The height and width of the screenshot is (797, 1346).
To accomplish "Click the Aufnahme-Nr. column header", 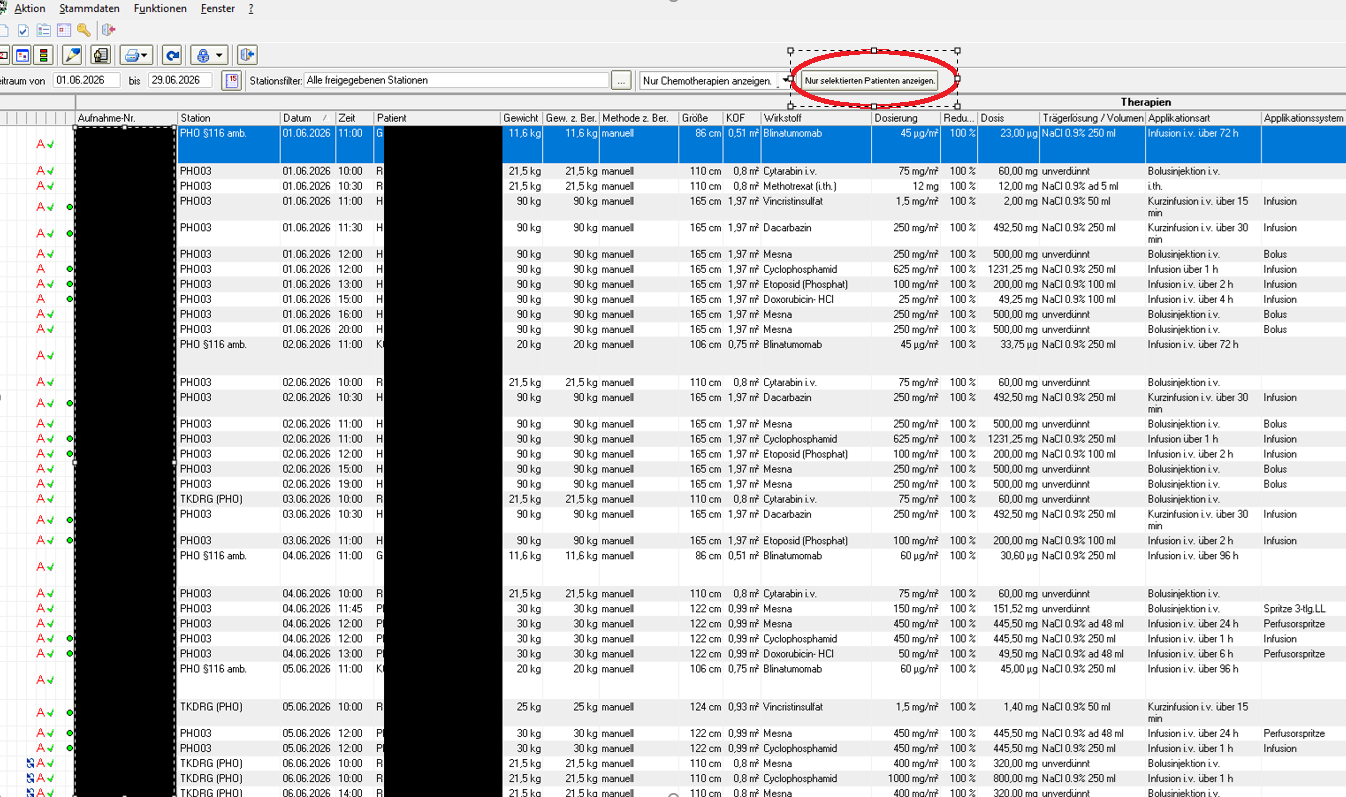I will 126,118.
